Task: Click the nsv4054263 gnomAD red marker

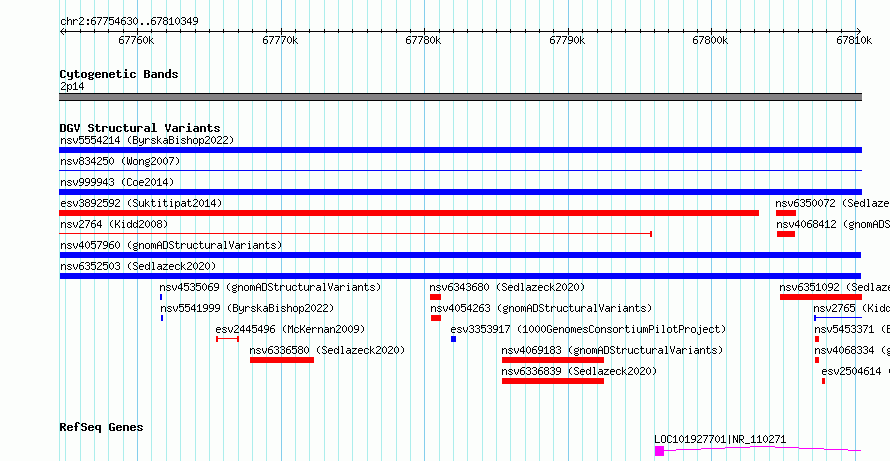Action: coord(436,318)
